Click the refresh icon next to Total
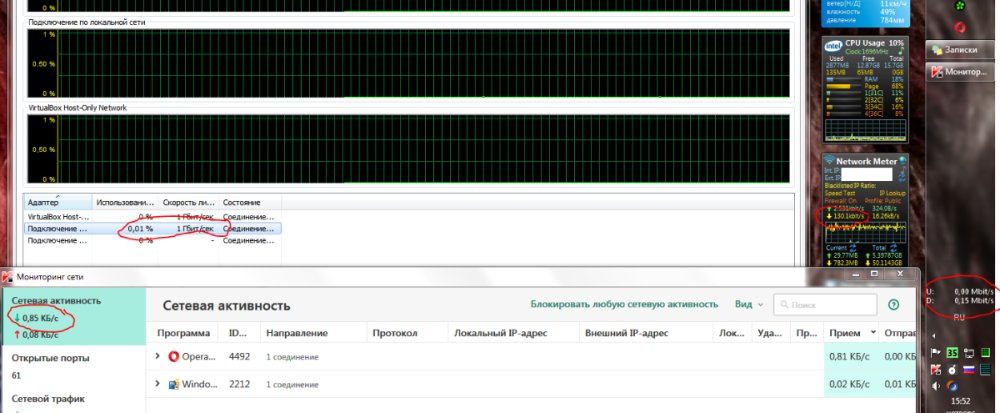The height and width of the screenshot is (413, 1000). pos(892,247)
